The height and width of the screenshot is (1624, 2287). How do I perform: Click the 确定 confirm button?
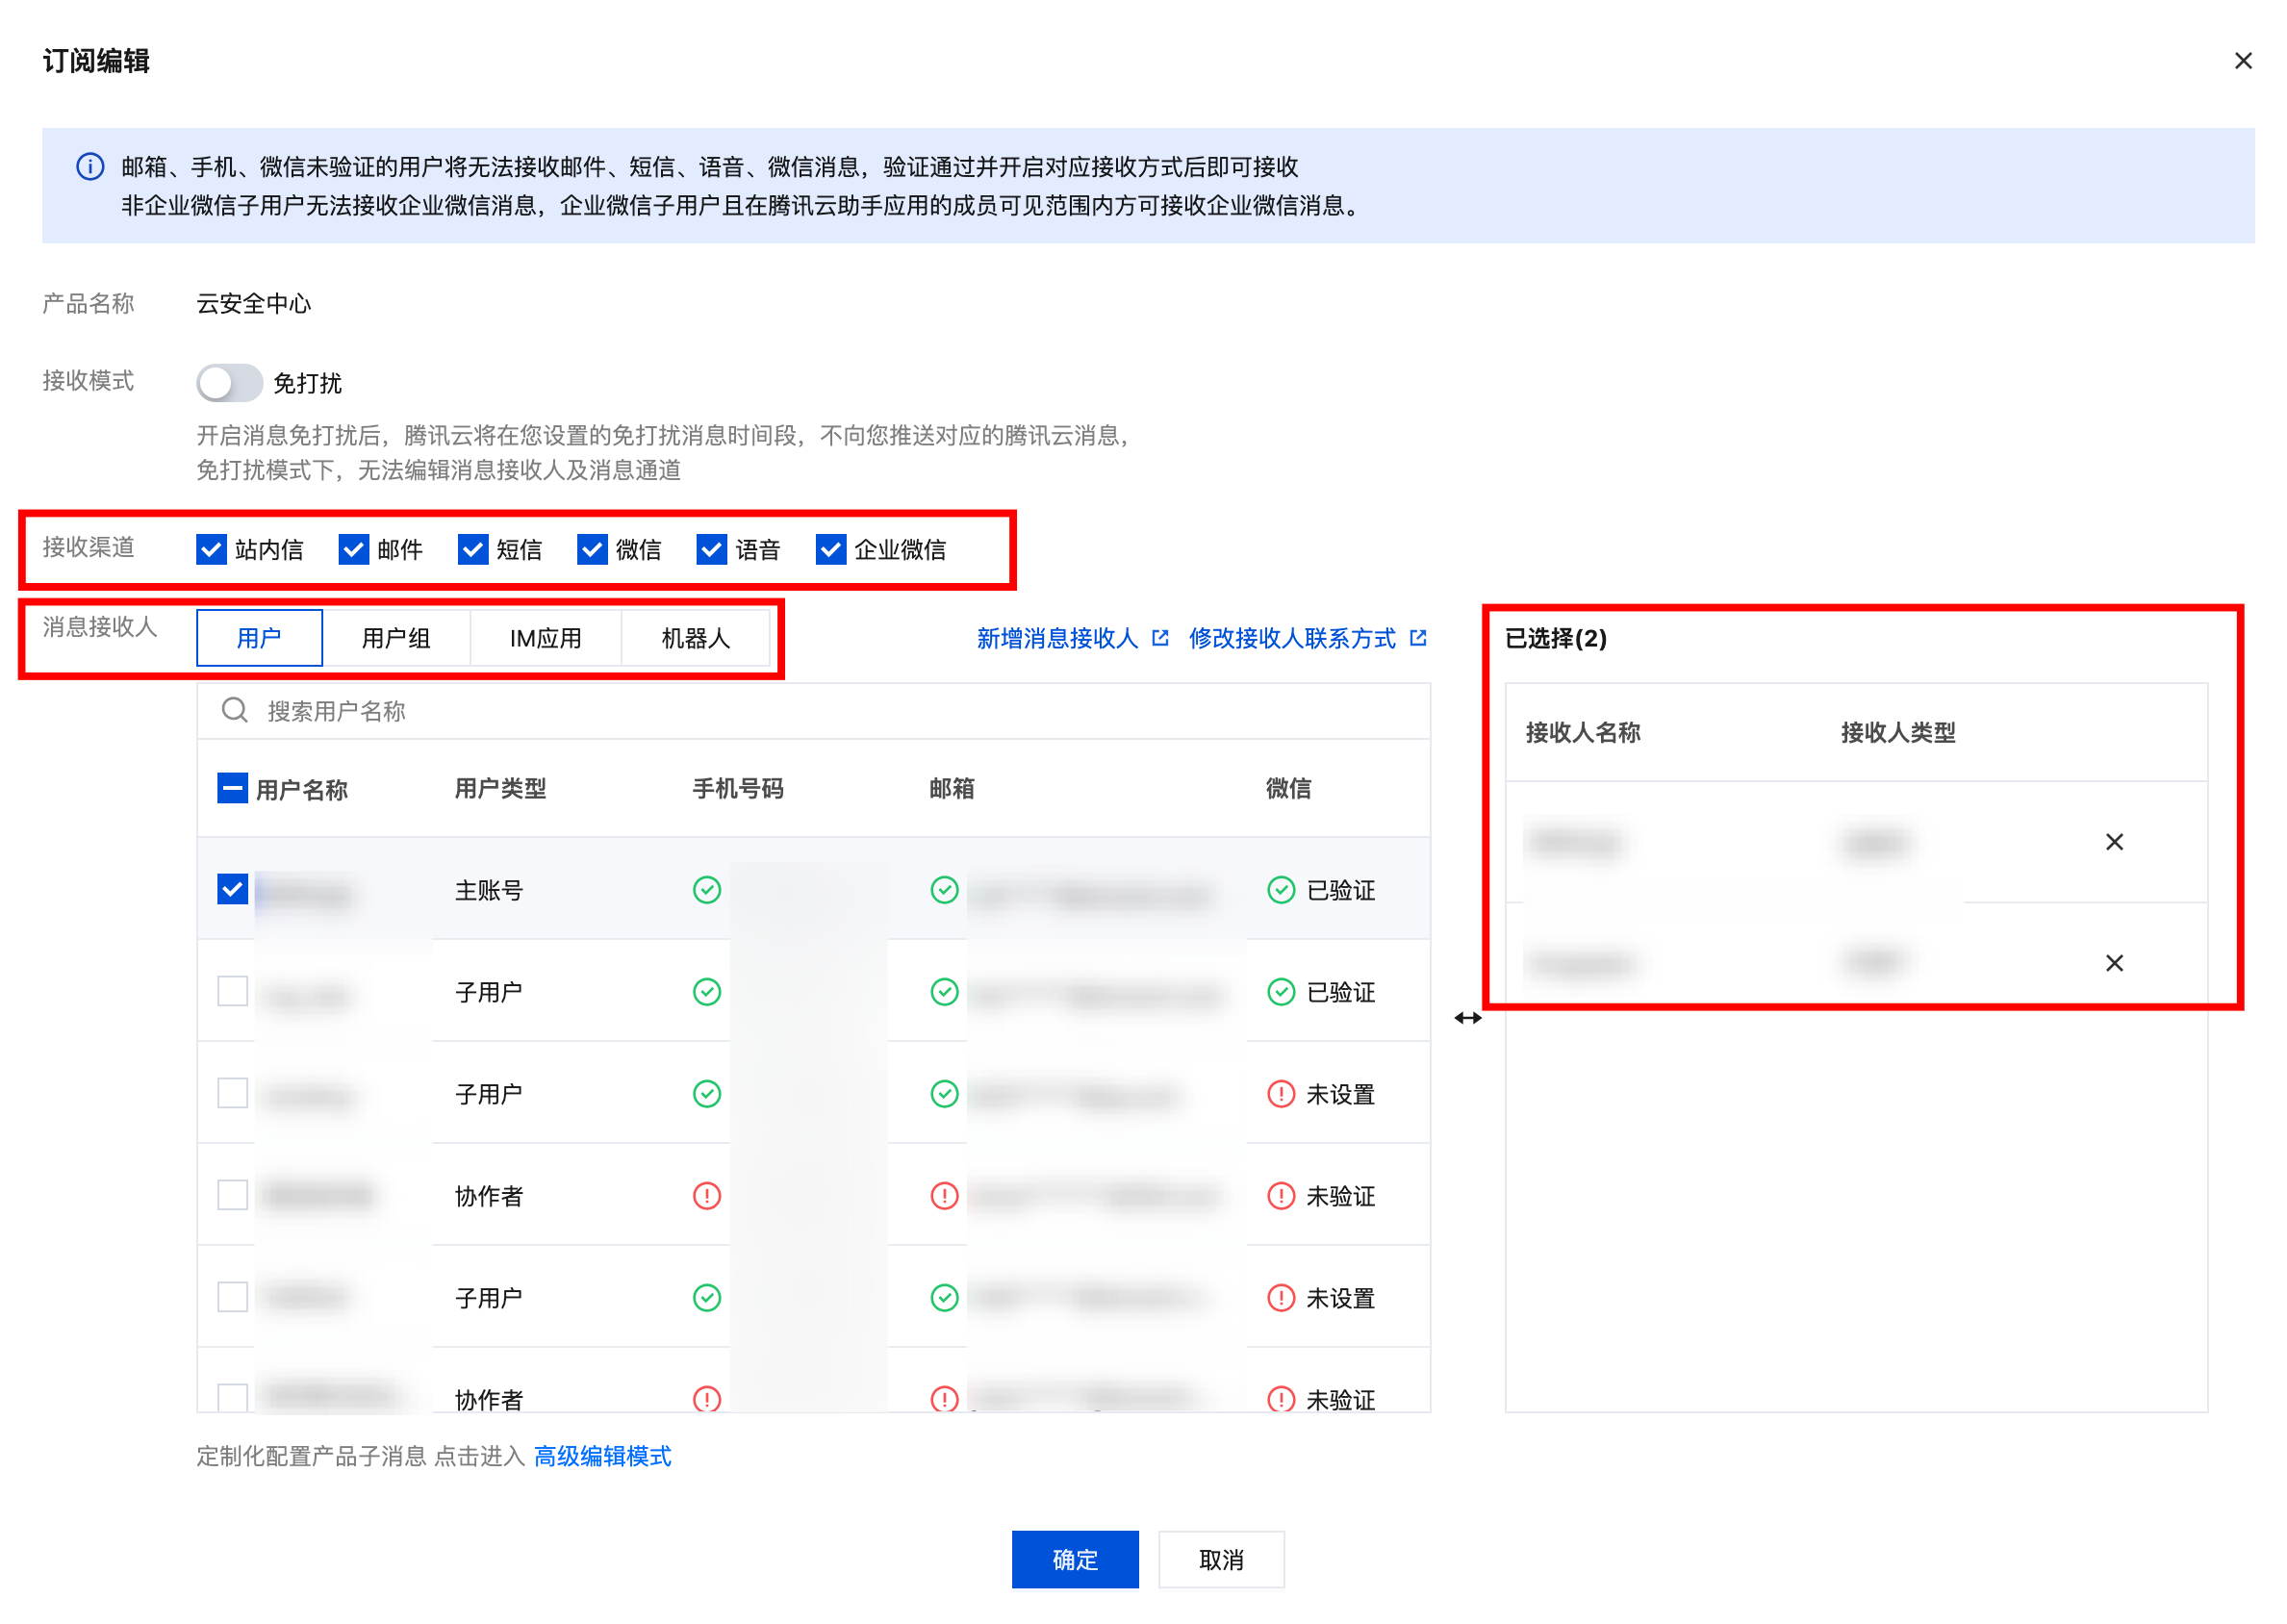1074,1559
